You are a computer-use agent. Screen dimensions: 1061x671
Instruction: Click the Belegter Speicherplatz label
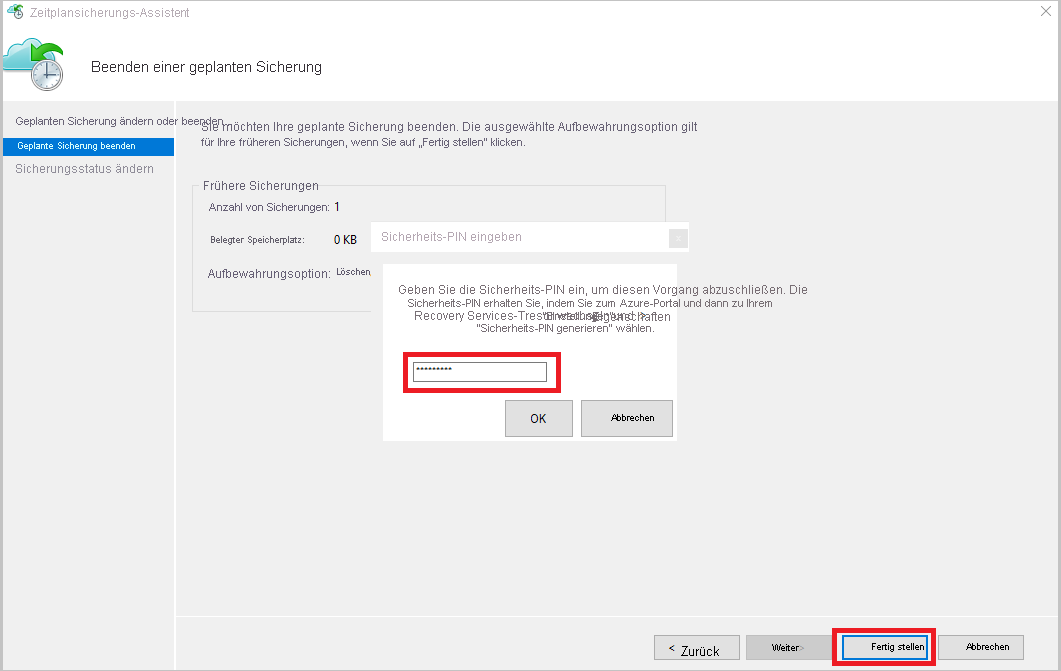[x=257, y=240]
